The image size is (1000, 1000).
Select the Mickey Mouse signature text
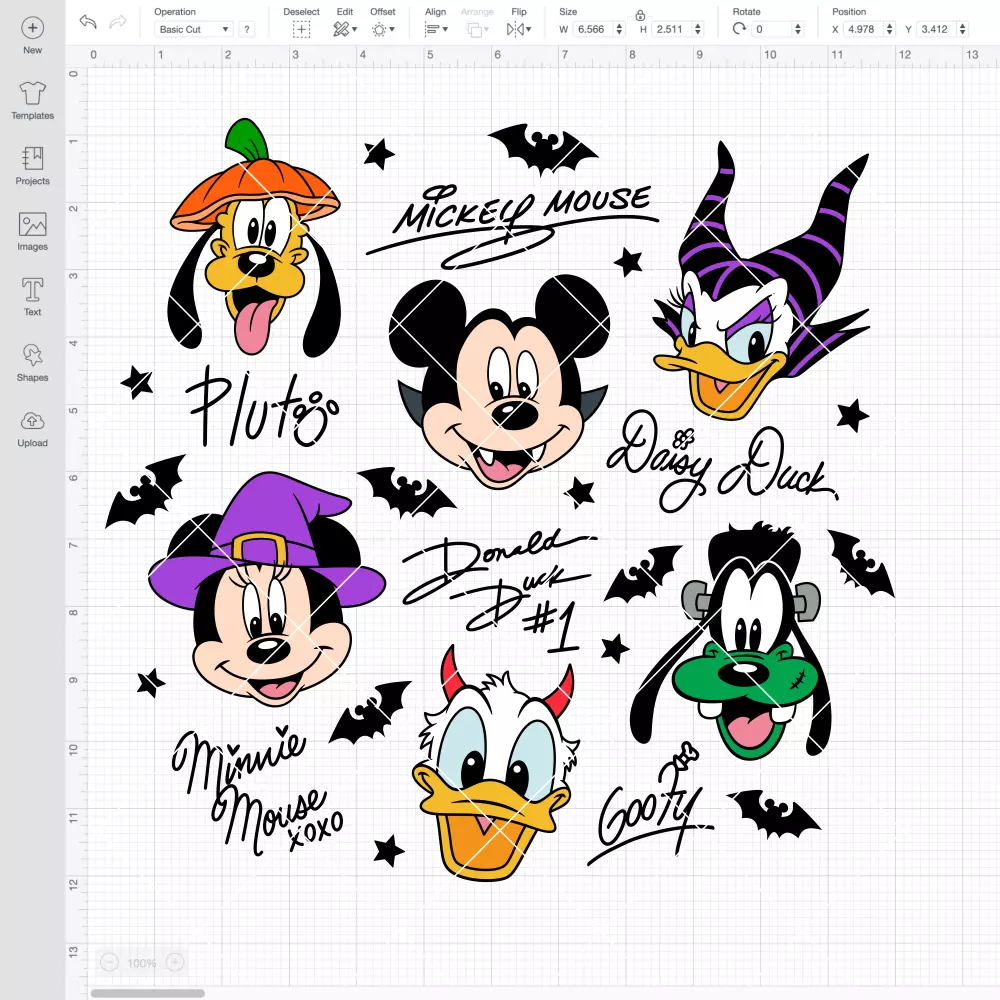512,226
